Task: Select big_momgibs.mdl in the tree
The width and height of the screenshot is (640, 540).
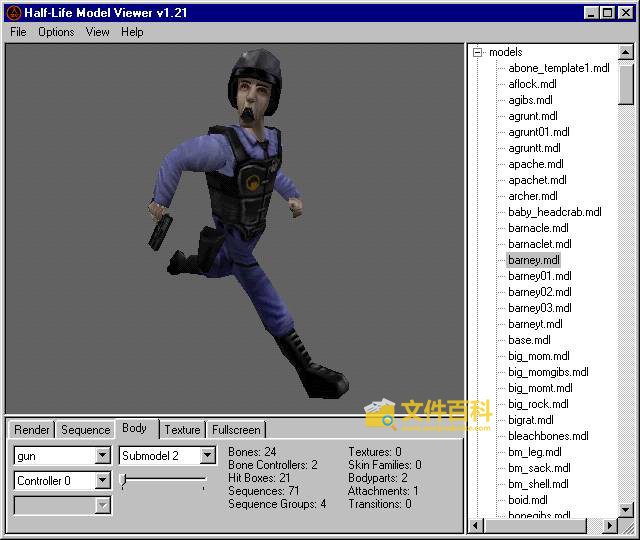Action: (548, 372)
